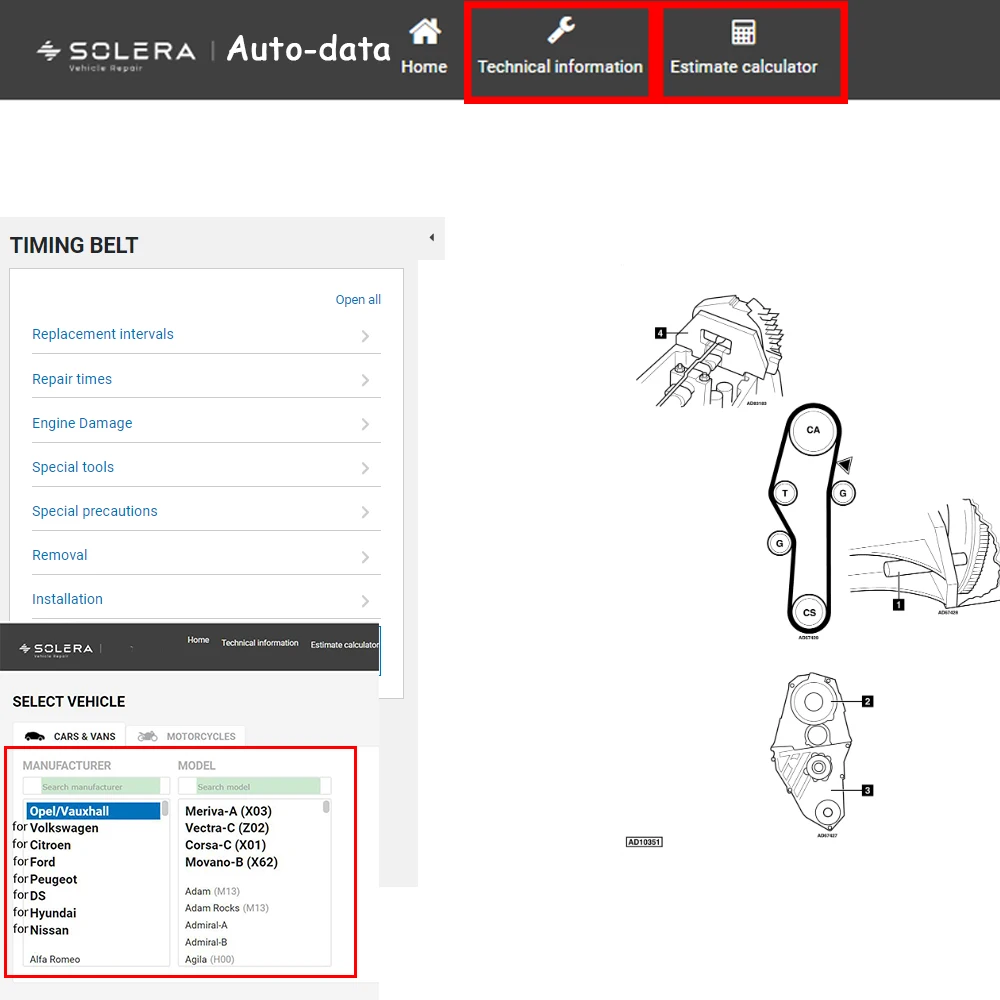Screen dimensions: 1000x1000
Task: Collapse the Timing Belt panel arrow
Action: tap(432, 237)
